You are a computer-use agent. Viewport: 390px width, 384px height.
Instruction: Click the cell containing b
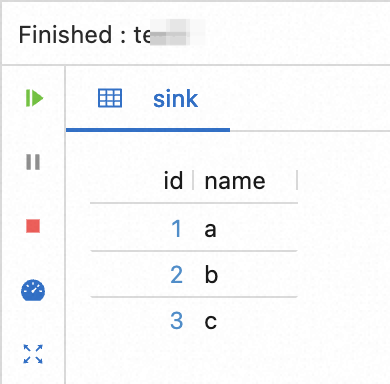(x=211, y=275)
